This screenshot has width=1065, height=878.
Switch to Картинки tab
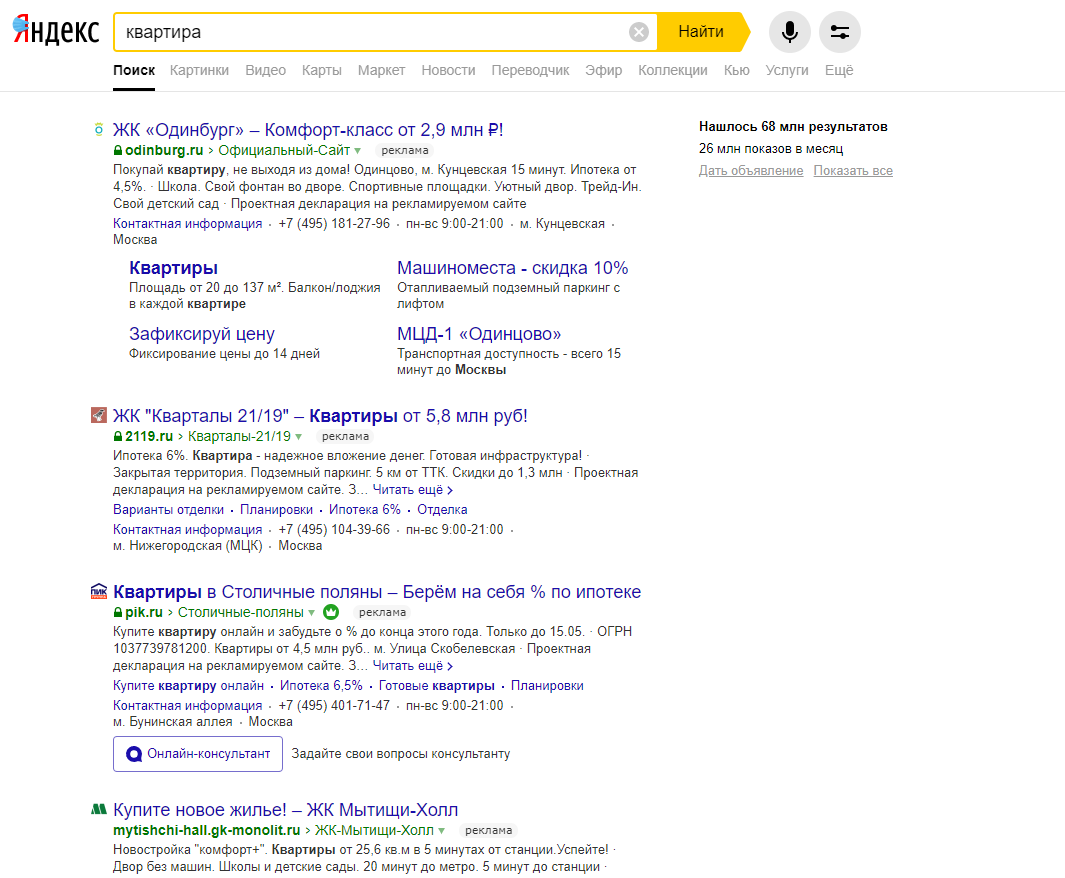pyautogui.click(x=199, y=70)
